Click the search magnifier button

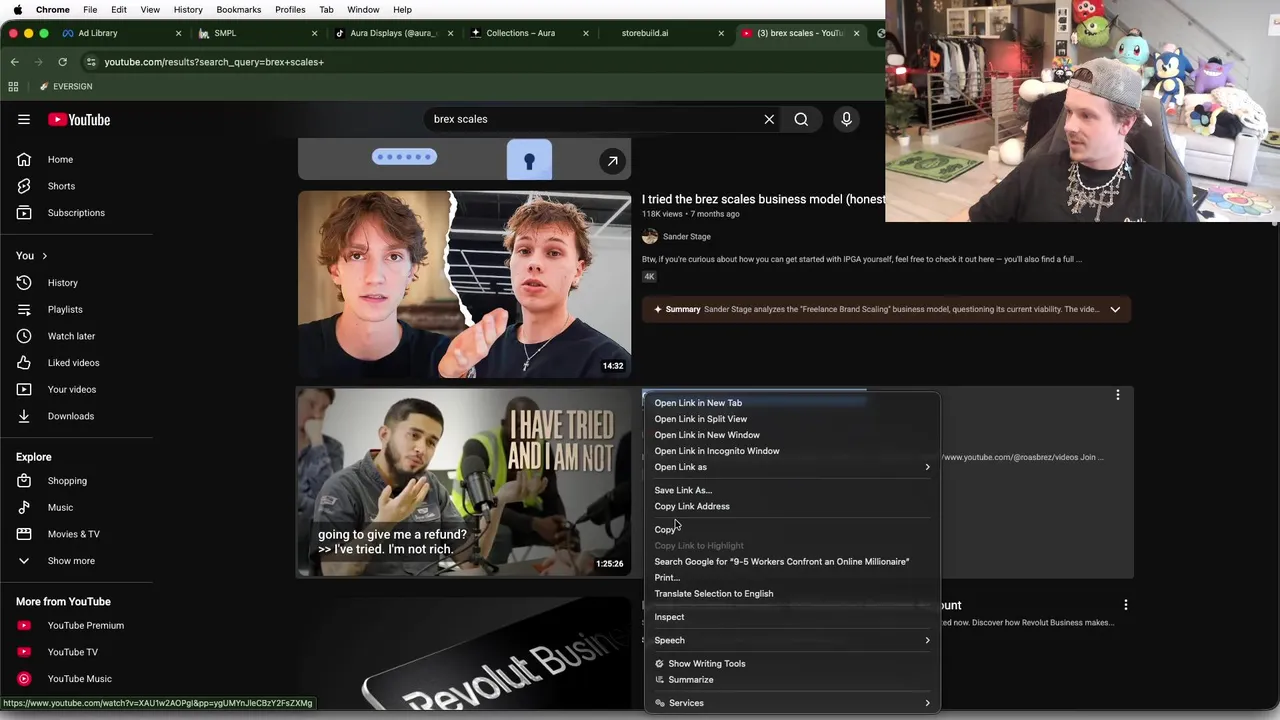pos(801,120)
